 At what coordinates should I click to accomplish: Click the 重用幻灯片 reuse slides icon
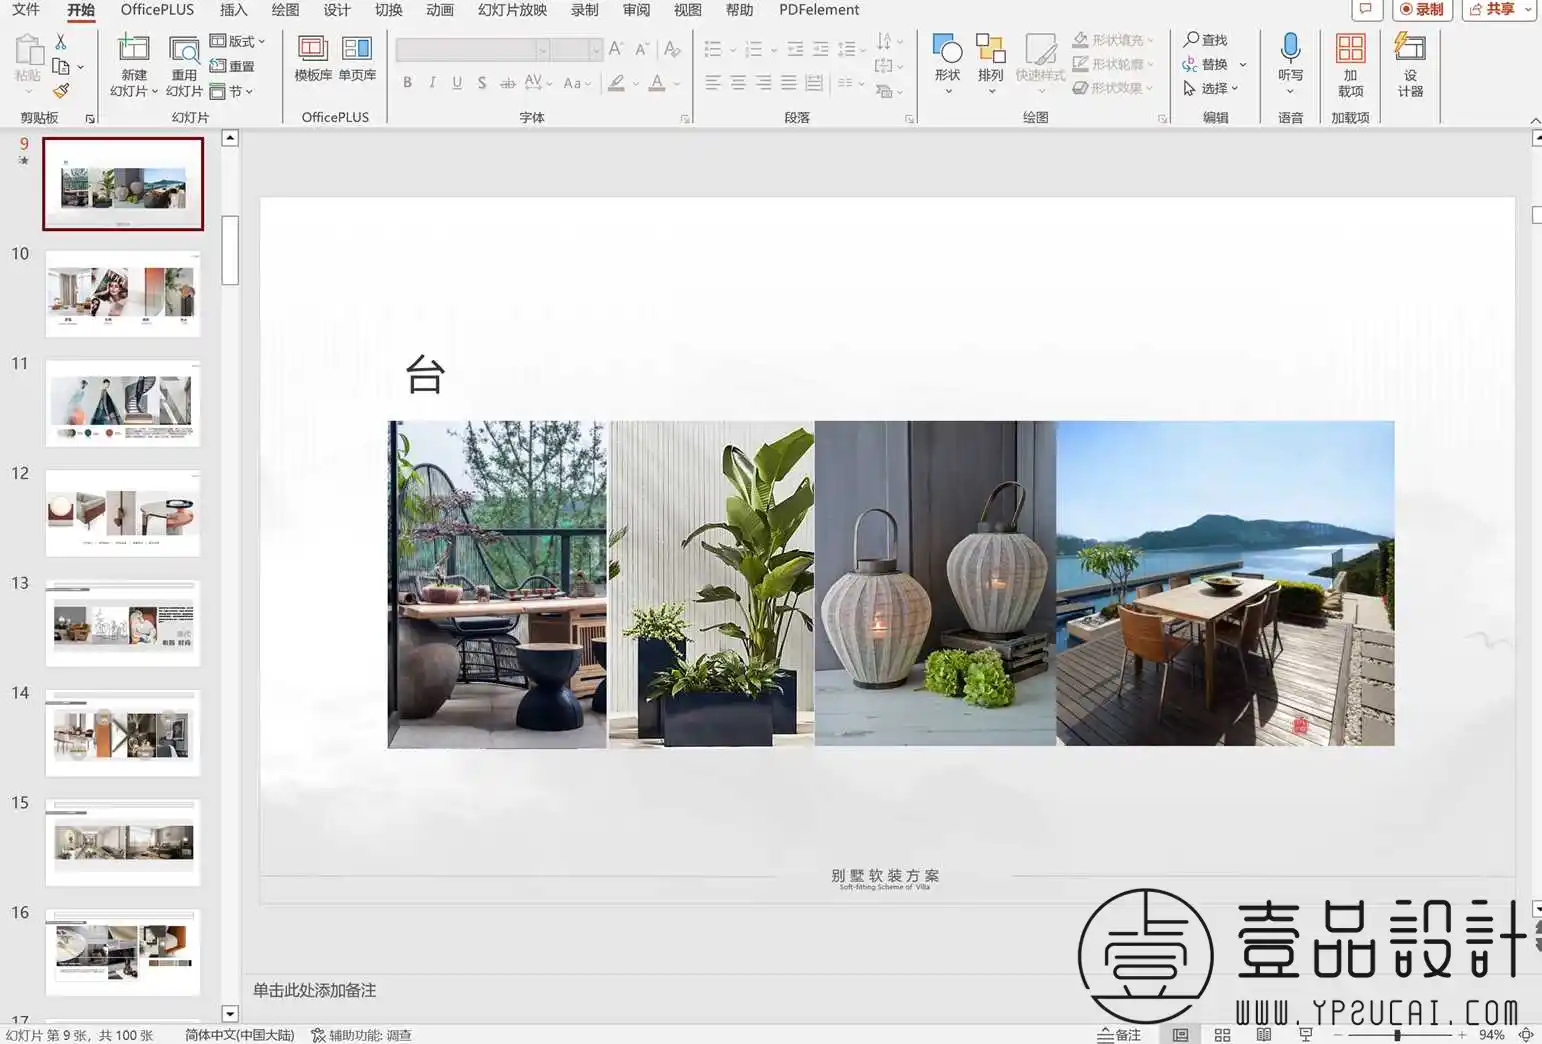point(184,49)
